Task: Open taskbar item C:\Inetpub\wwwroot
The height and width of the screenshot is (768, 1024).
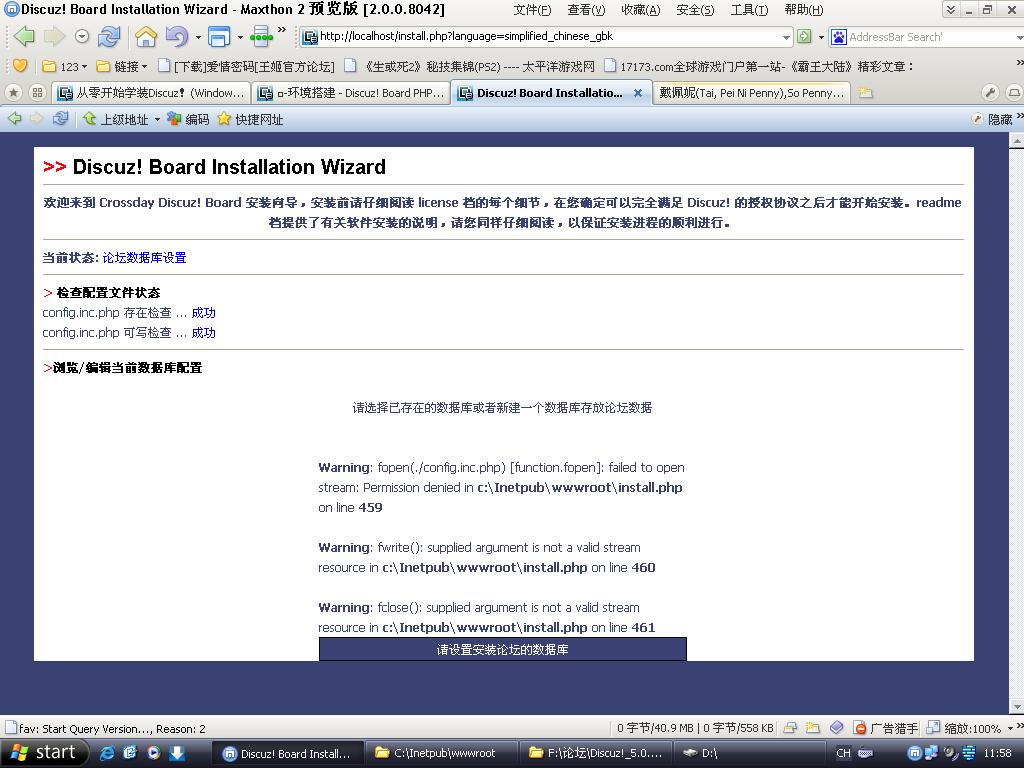Action: pos(440,754)
